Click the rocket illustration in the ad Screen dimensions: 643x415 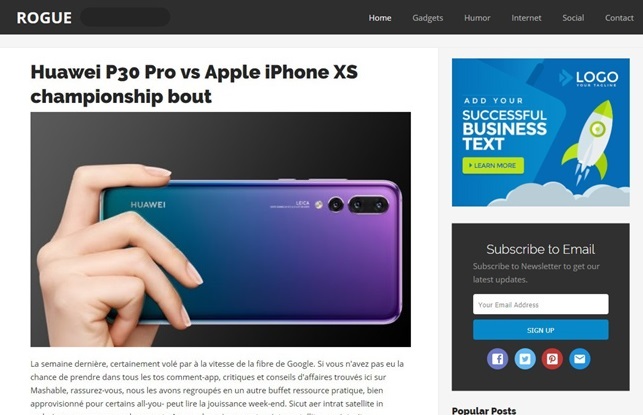click(x=588, y=141)
